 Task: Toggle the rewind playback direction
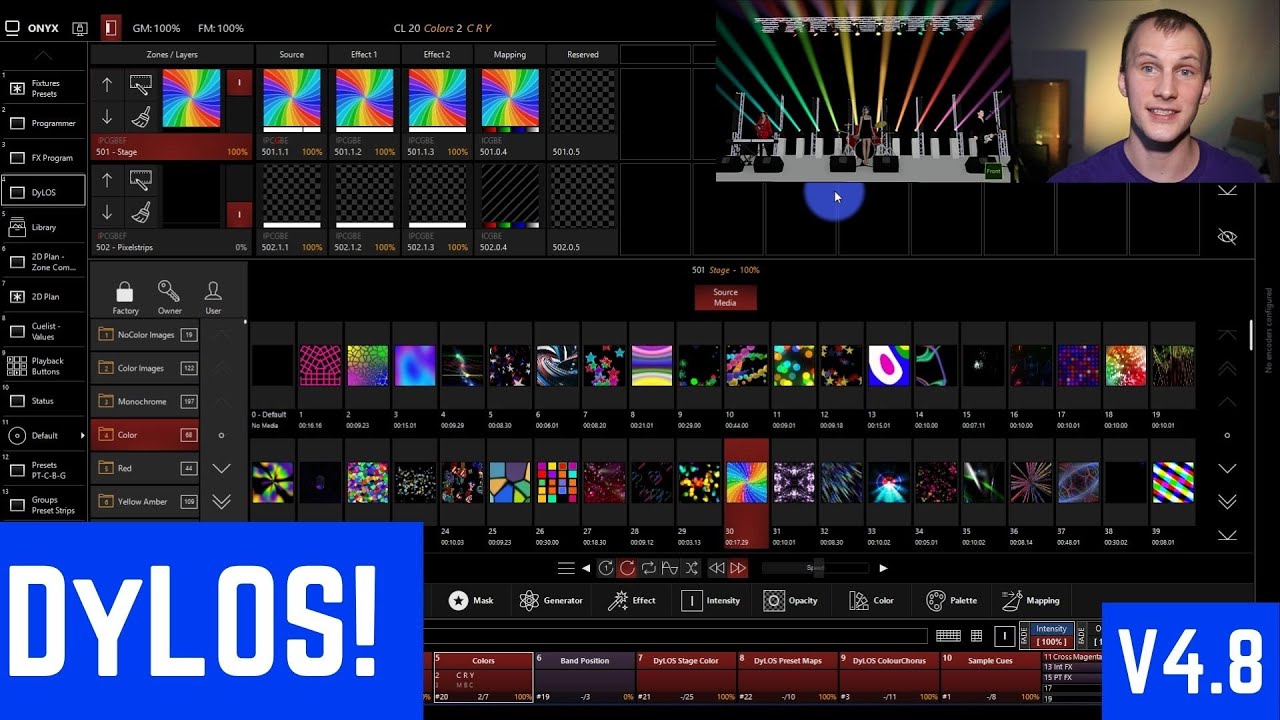point(716,568)
